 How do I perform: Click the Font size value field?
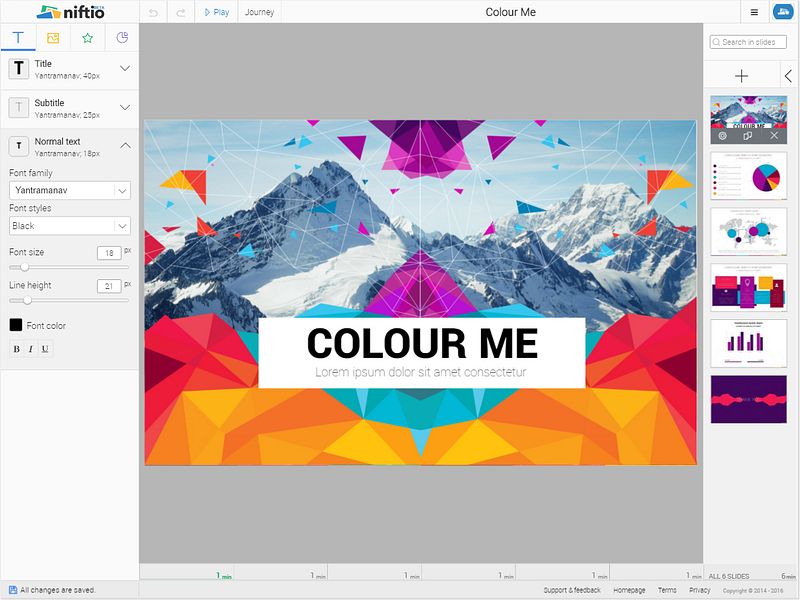point(109,253)
